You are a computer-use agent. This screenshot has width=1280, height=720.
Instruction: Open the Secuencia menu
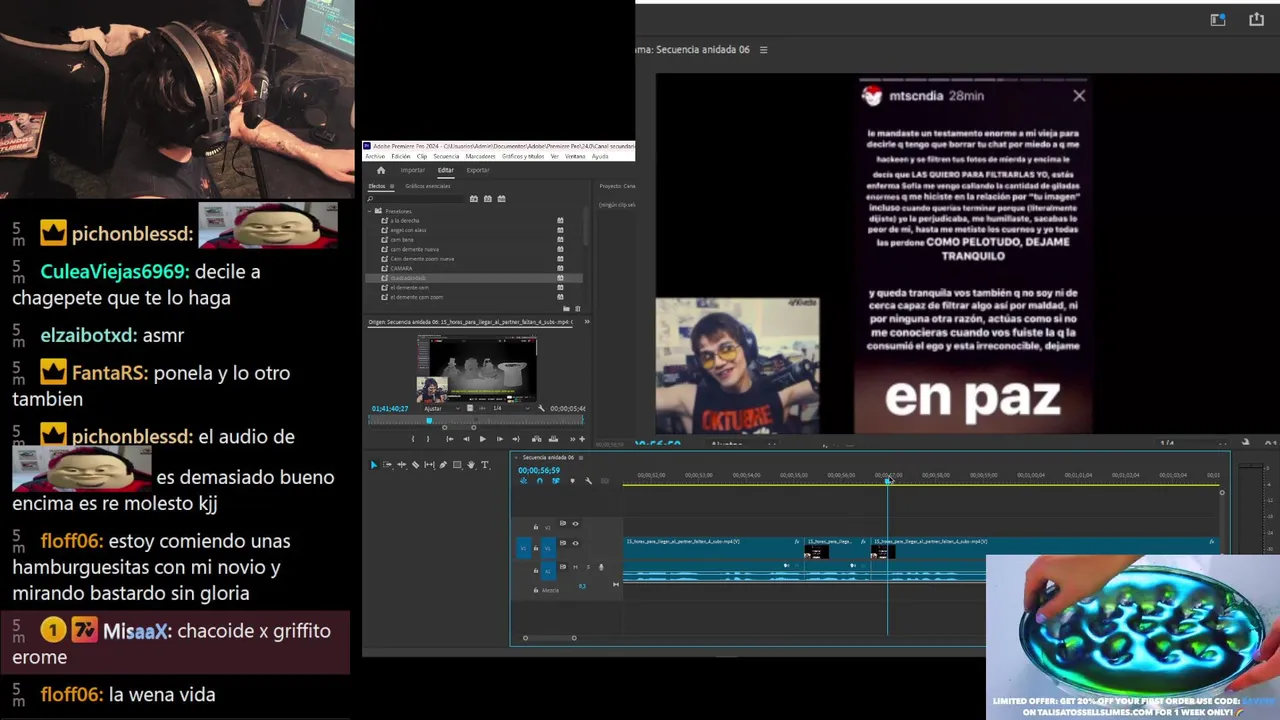click(x=446, y=156)
